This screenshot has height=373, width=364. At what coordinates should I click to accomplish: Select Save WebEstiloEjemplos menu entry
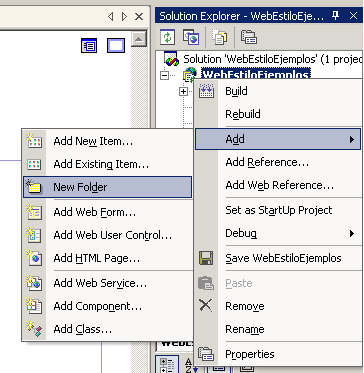click(278, 258)
